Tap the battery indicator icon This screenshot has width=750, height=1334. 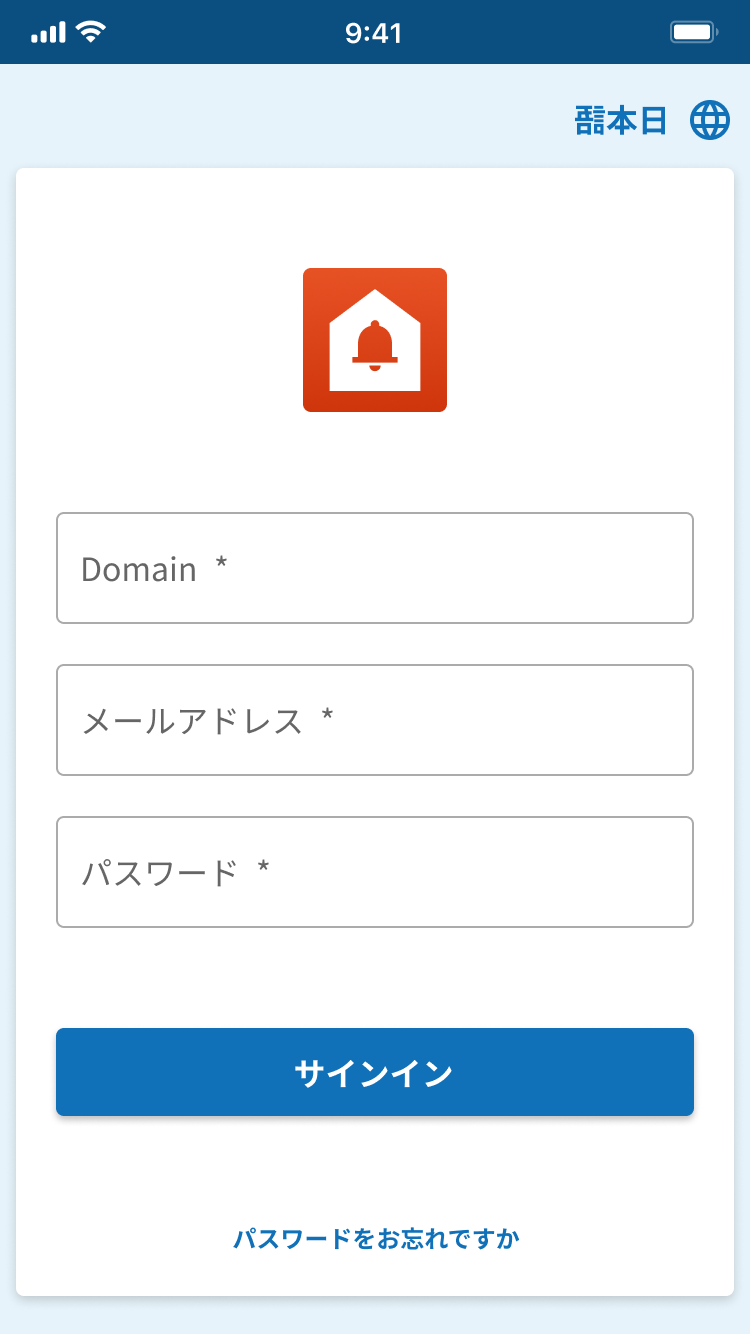(x=693, y=33)
